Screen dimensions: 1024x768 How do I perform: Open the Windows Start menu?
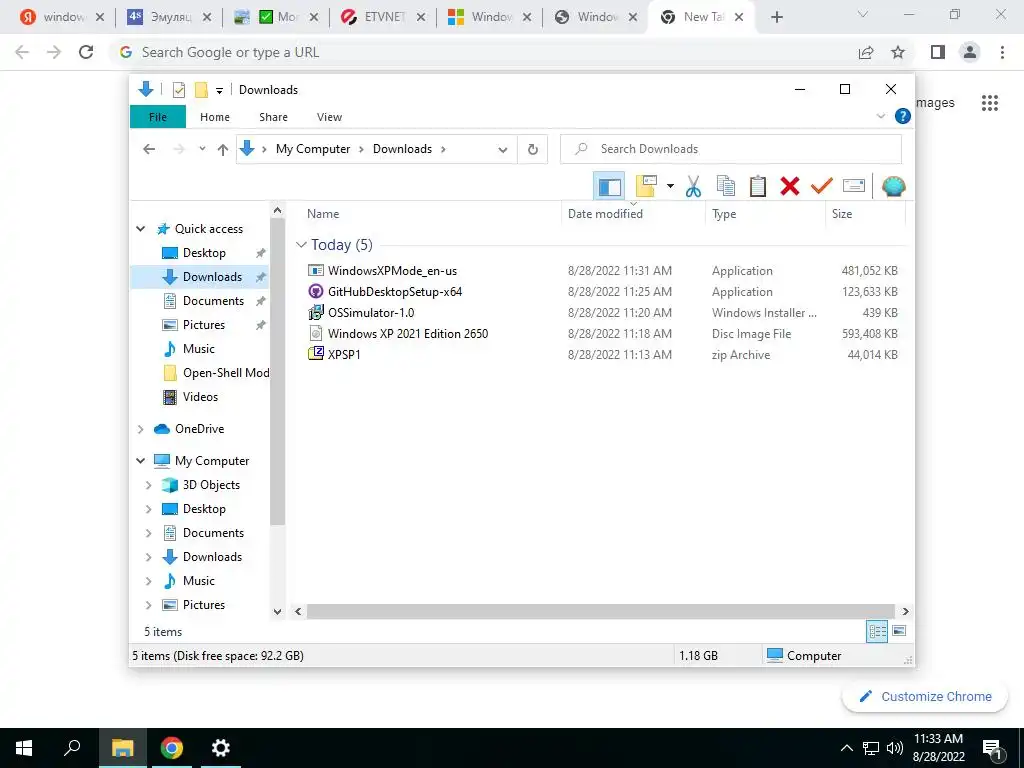point(24,748)
